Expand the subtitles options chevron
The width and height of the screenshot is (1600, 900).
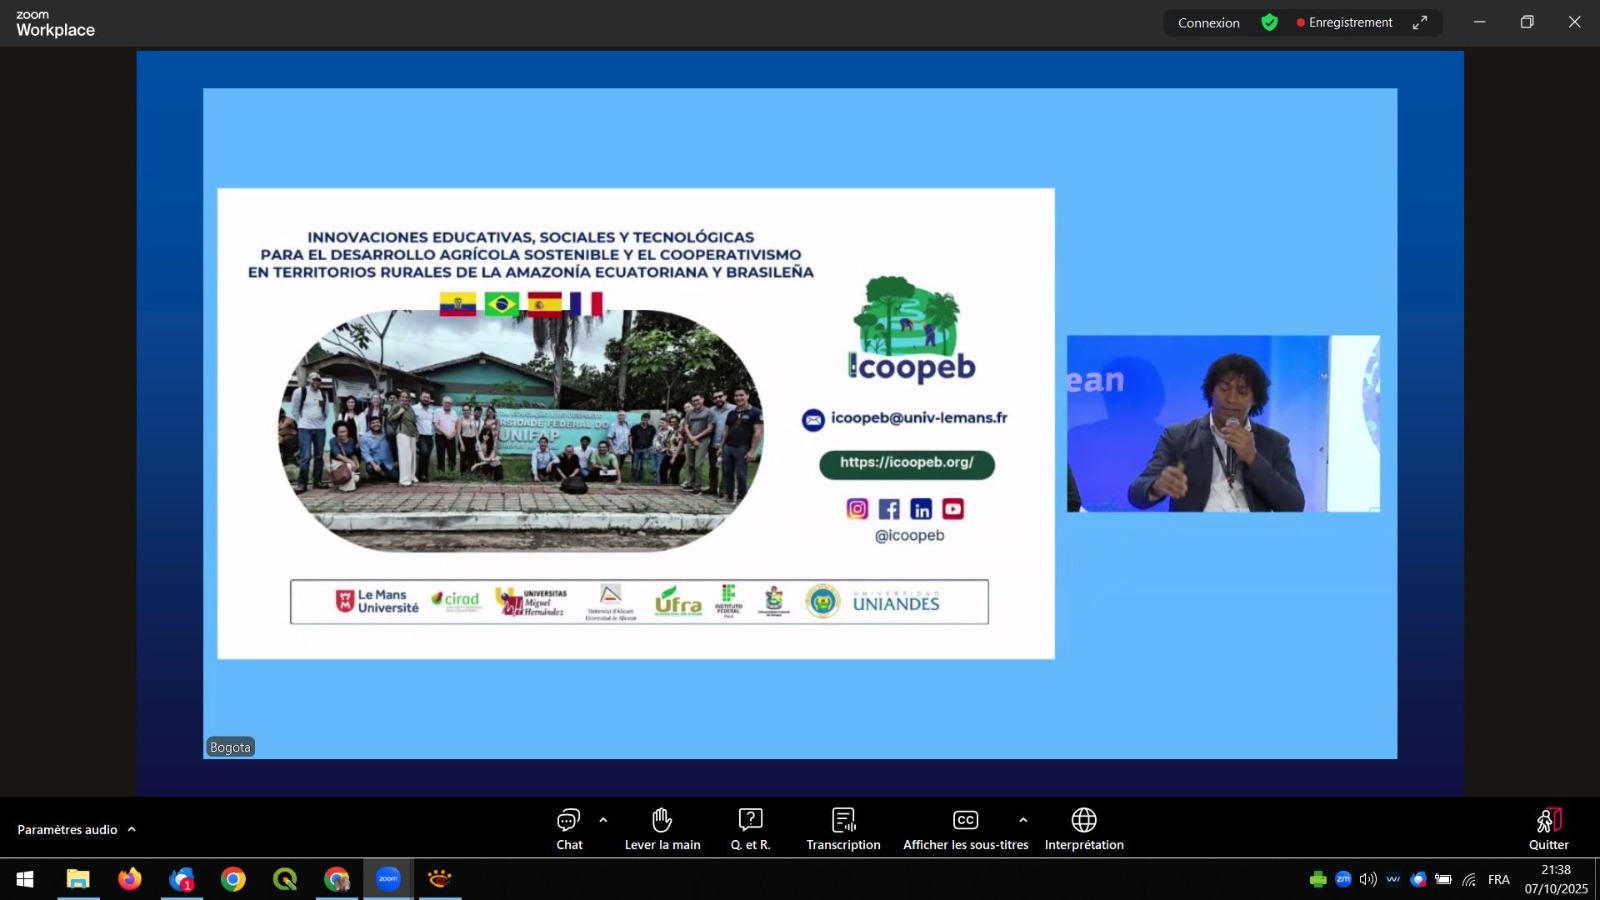coord(1023,820)
